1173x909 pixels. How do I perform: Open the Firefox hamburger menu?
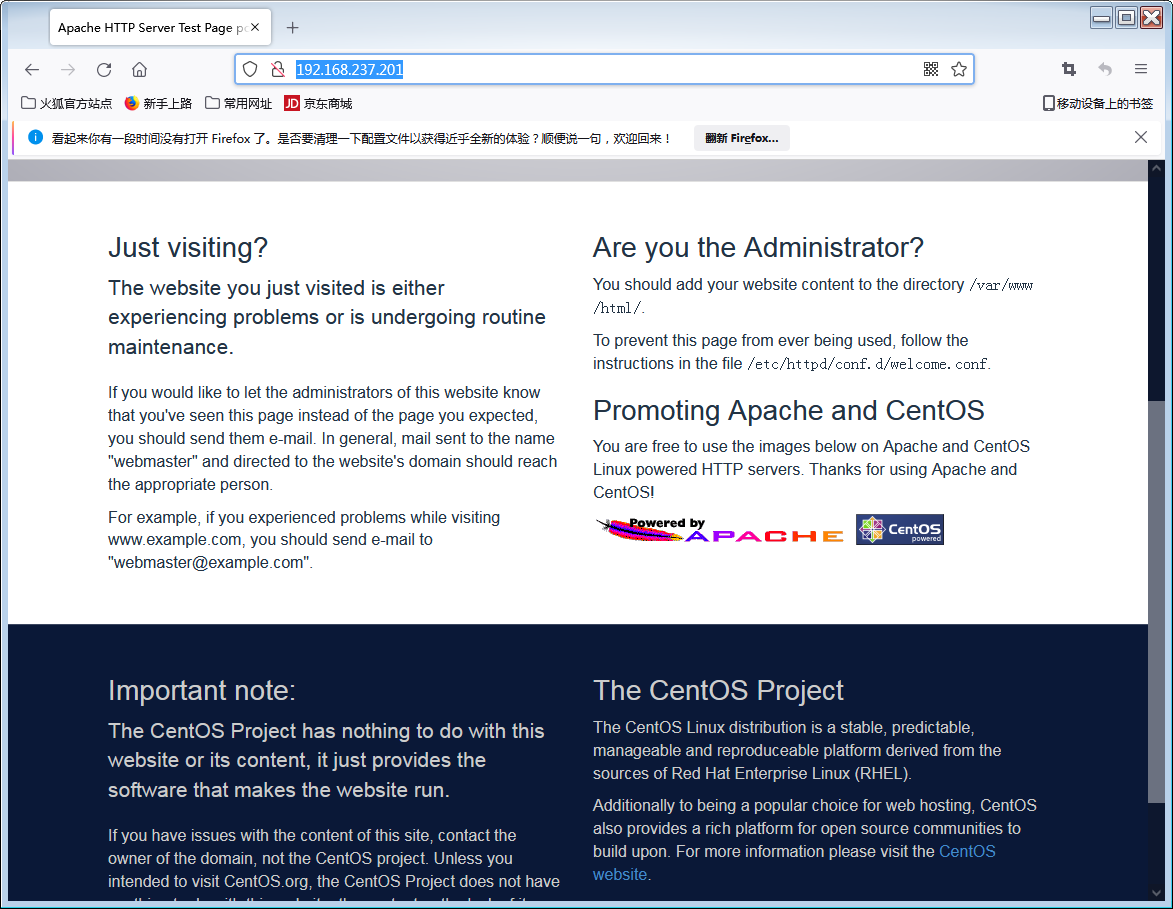1141,70
